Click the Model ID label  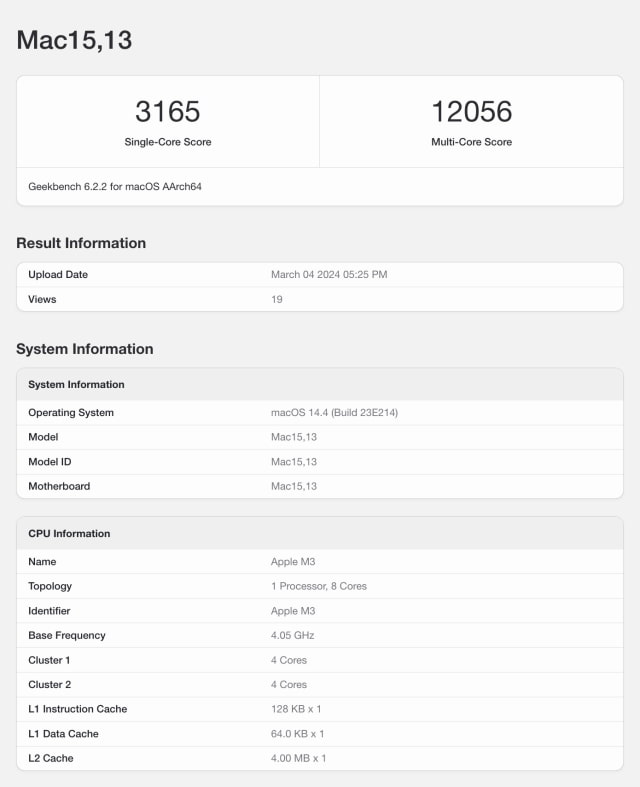[50, 462]
